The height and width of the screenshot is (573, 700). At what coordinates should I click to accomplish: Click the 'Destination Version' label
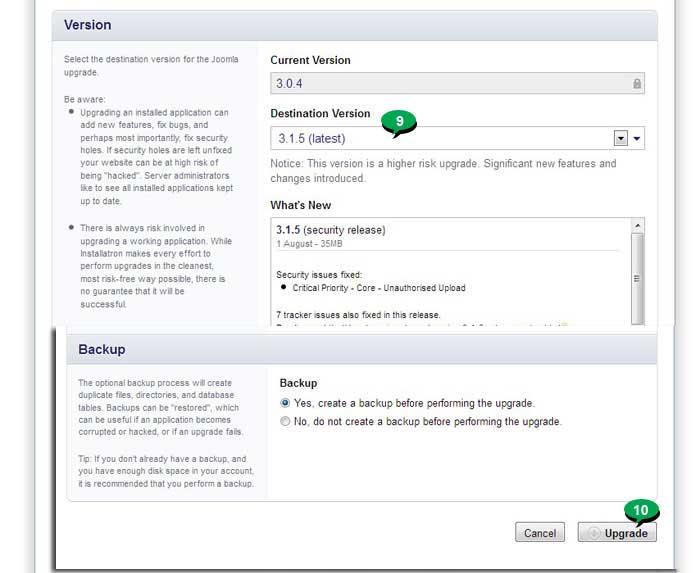[x=320, y=113]
